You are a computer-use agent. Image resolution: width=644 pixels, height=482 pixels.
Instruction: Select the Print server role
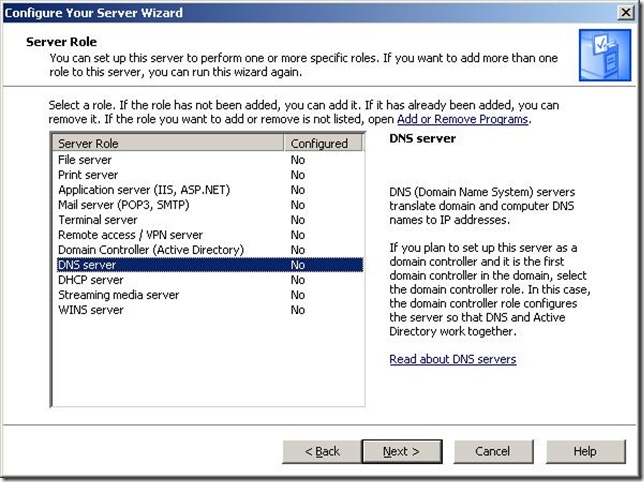coord(88,175)
